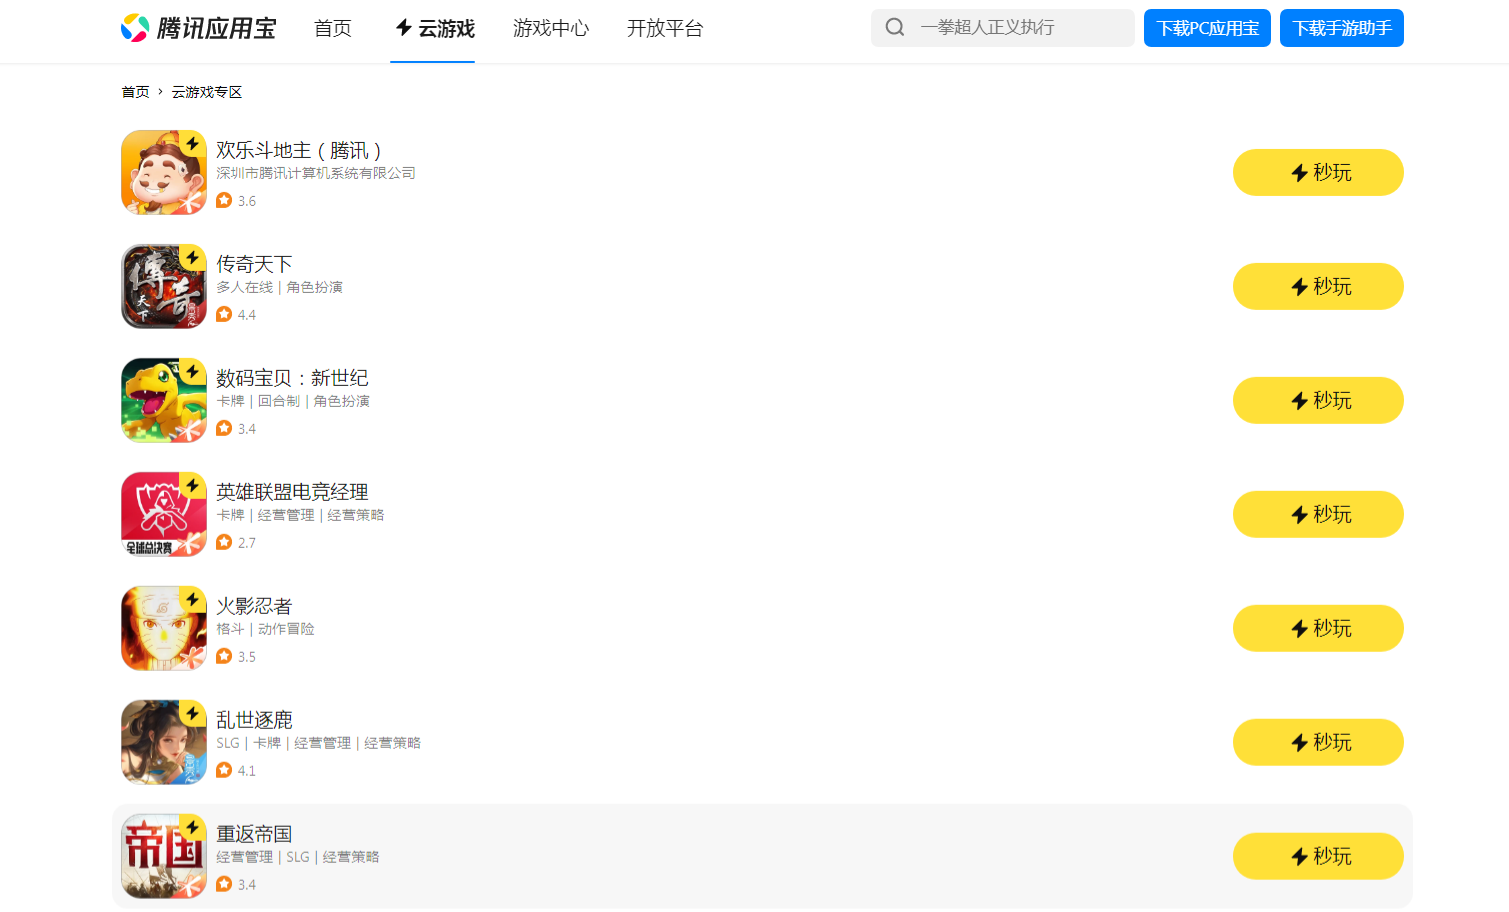
Task: Start 秒玩 for 重返帝国
Action: coord(1318,856)
